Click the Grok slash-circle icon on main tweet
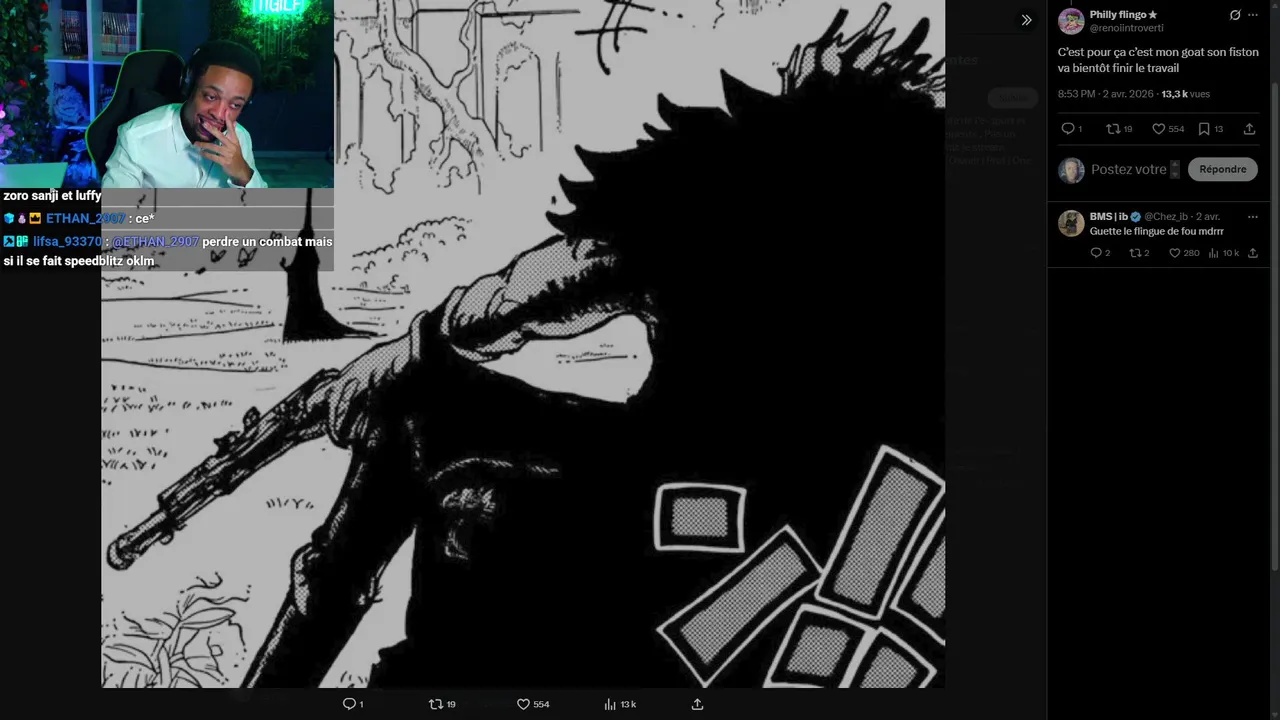 (1235, 15)
